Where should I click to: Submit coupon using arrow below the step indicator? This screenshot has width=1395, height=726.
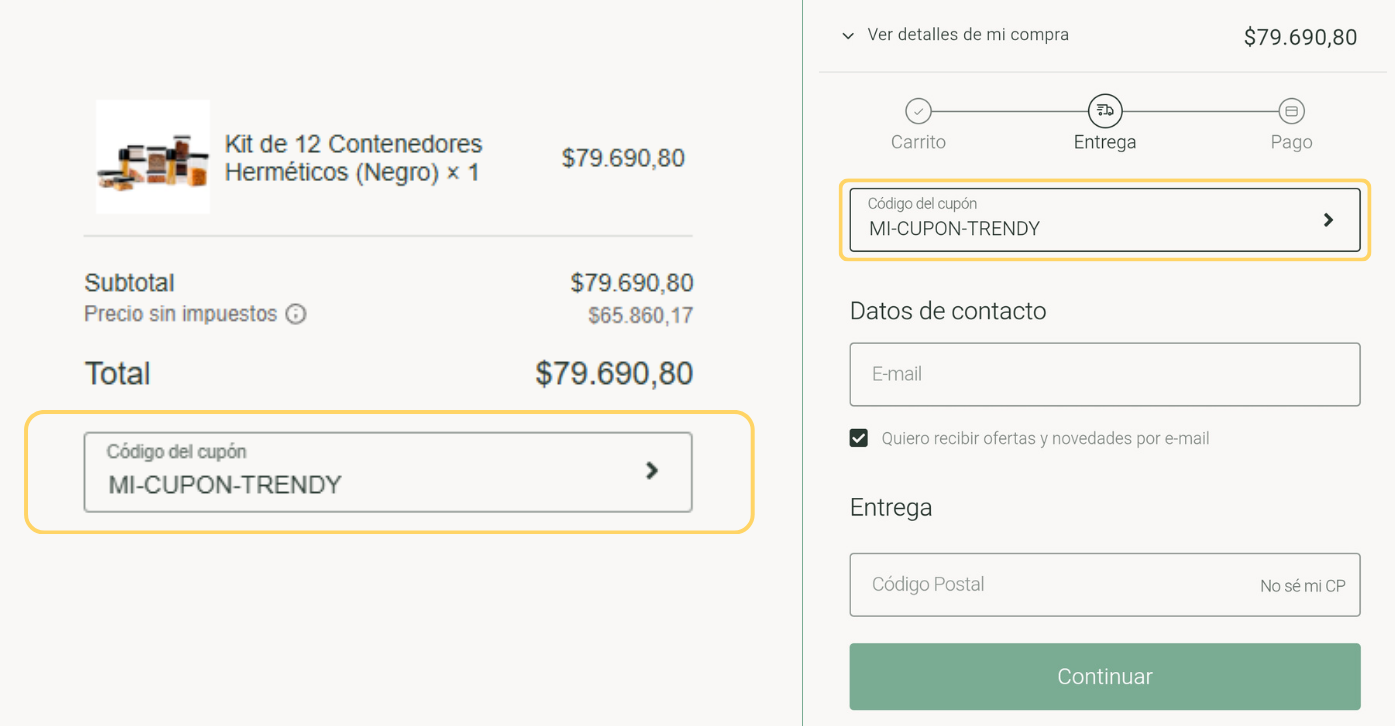coord(1328,220)
